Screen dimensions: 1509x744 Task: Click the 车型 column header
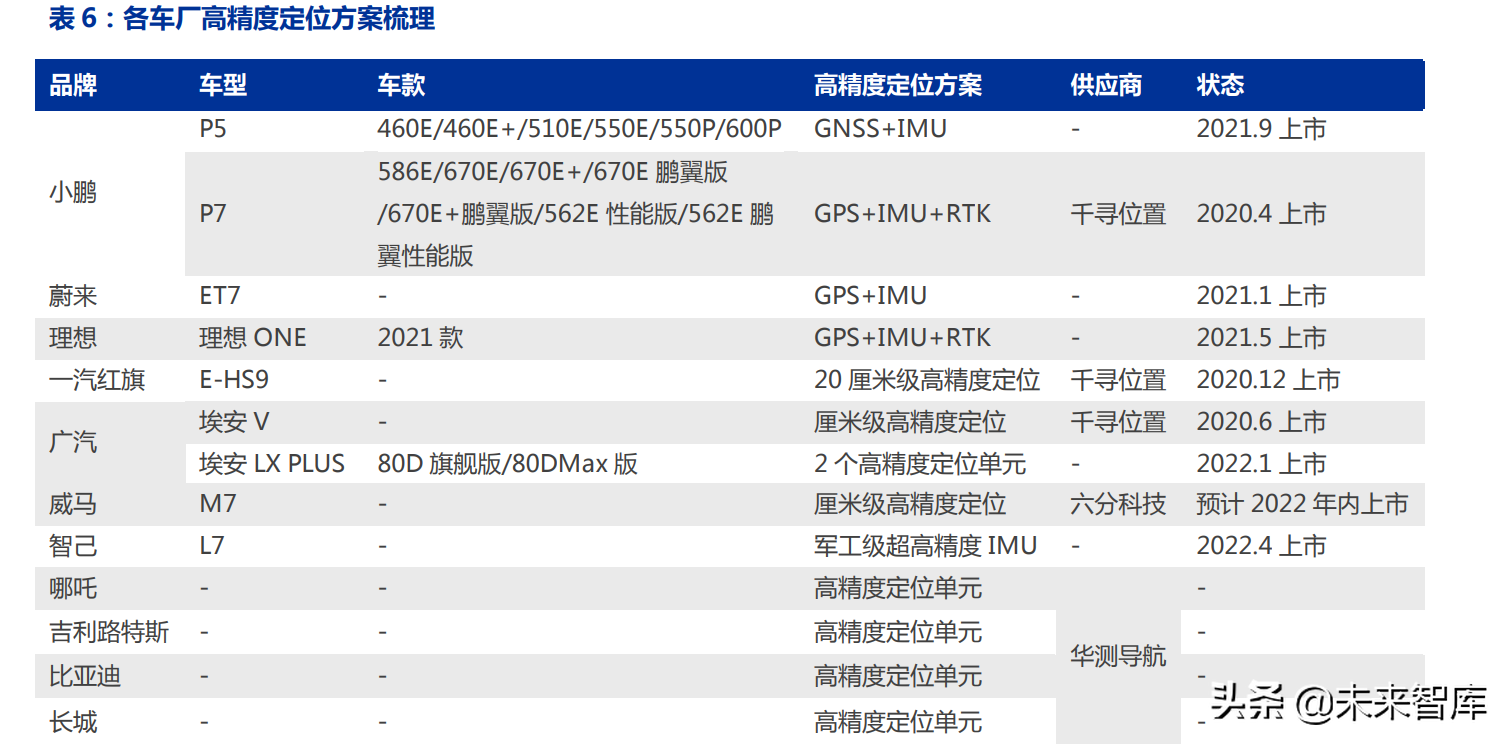(223, 85)
